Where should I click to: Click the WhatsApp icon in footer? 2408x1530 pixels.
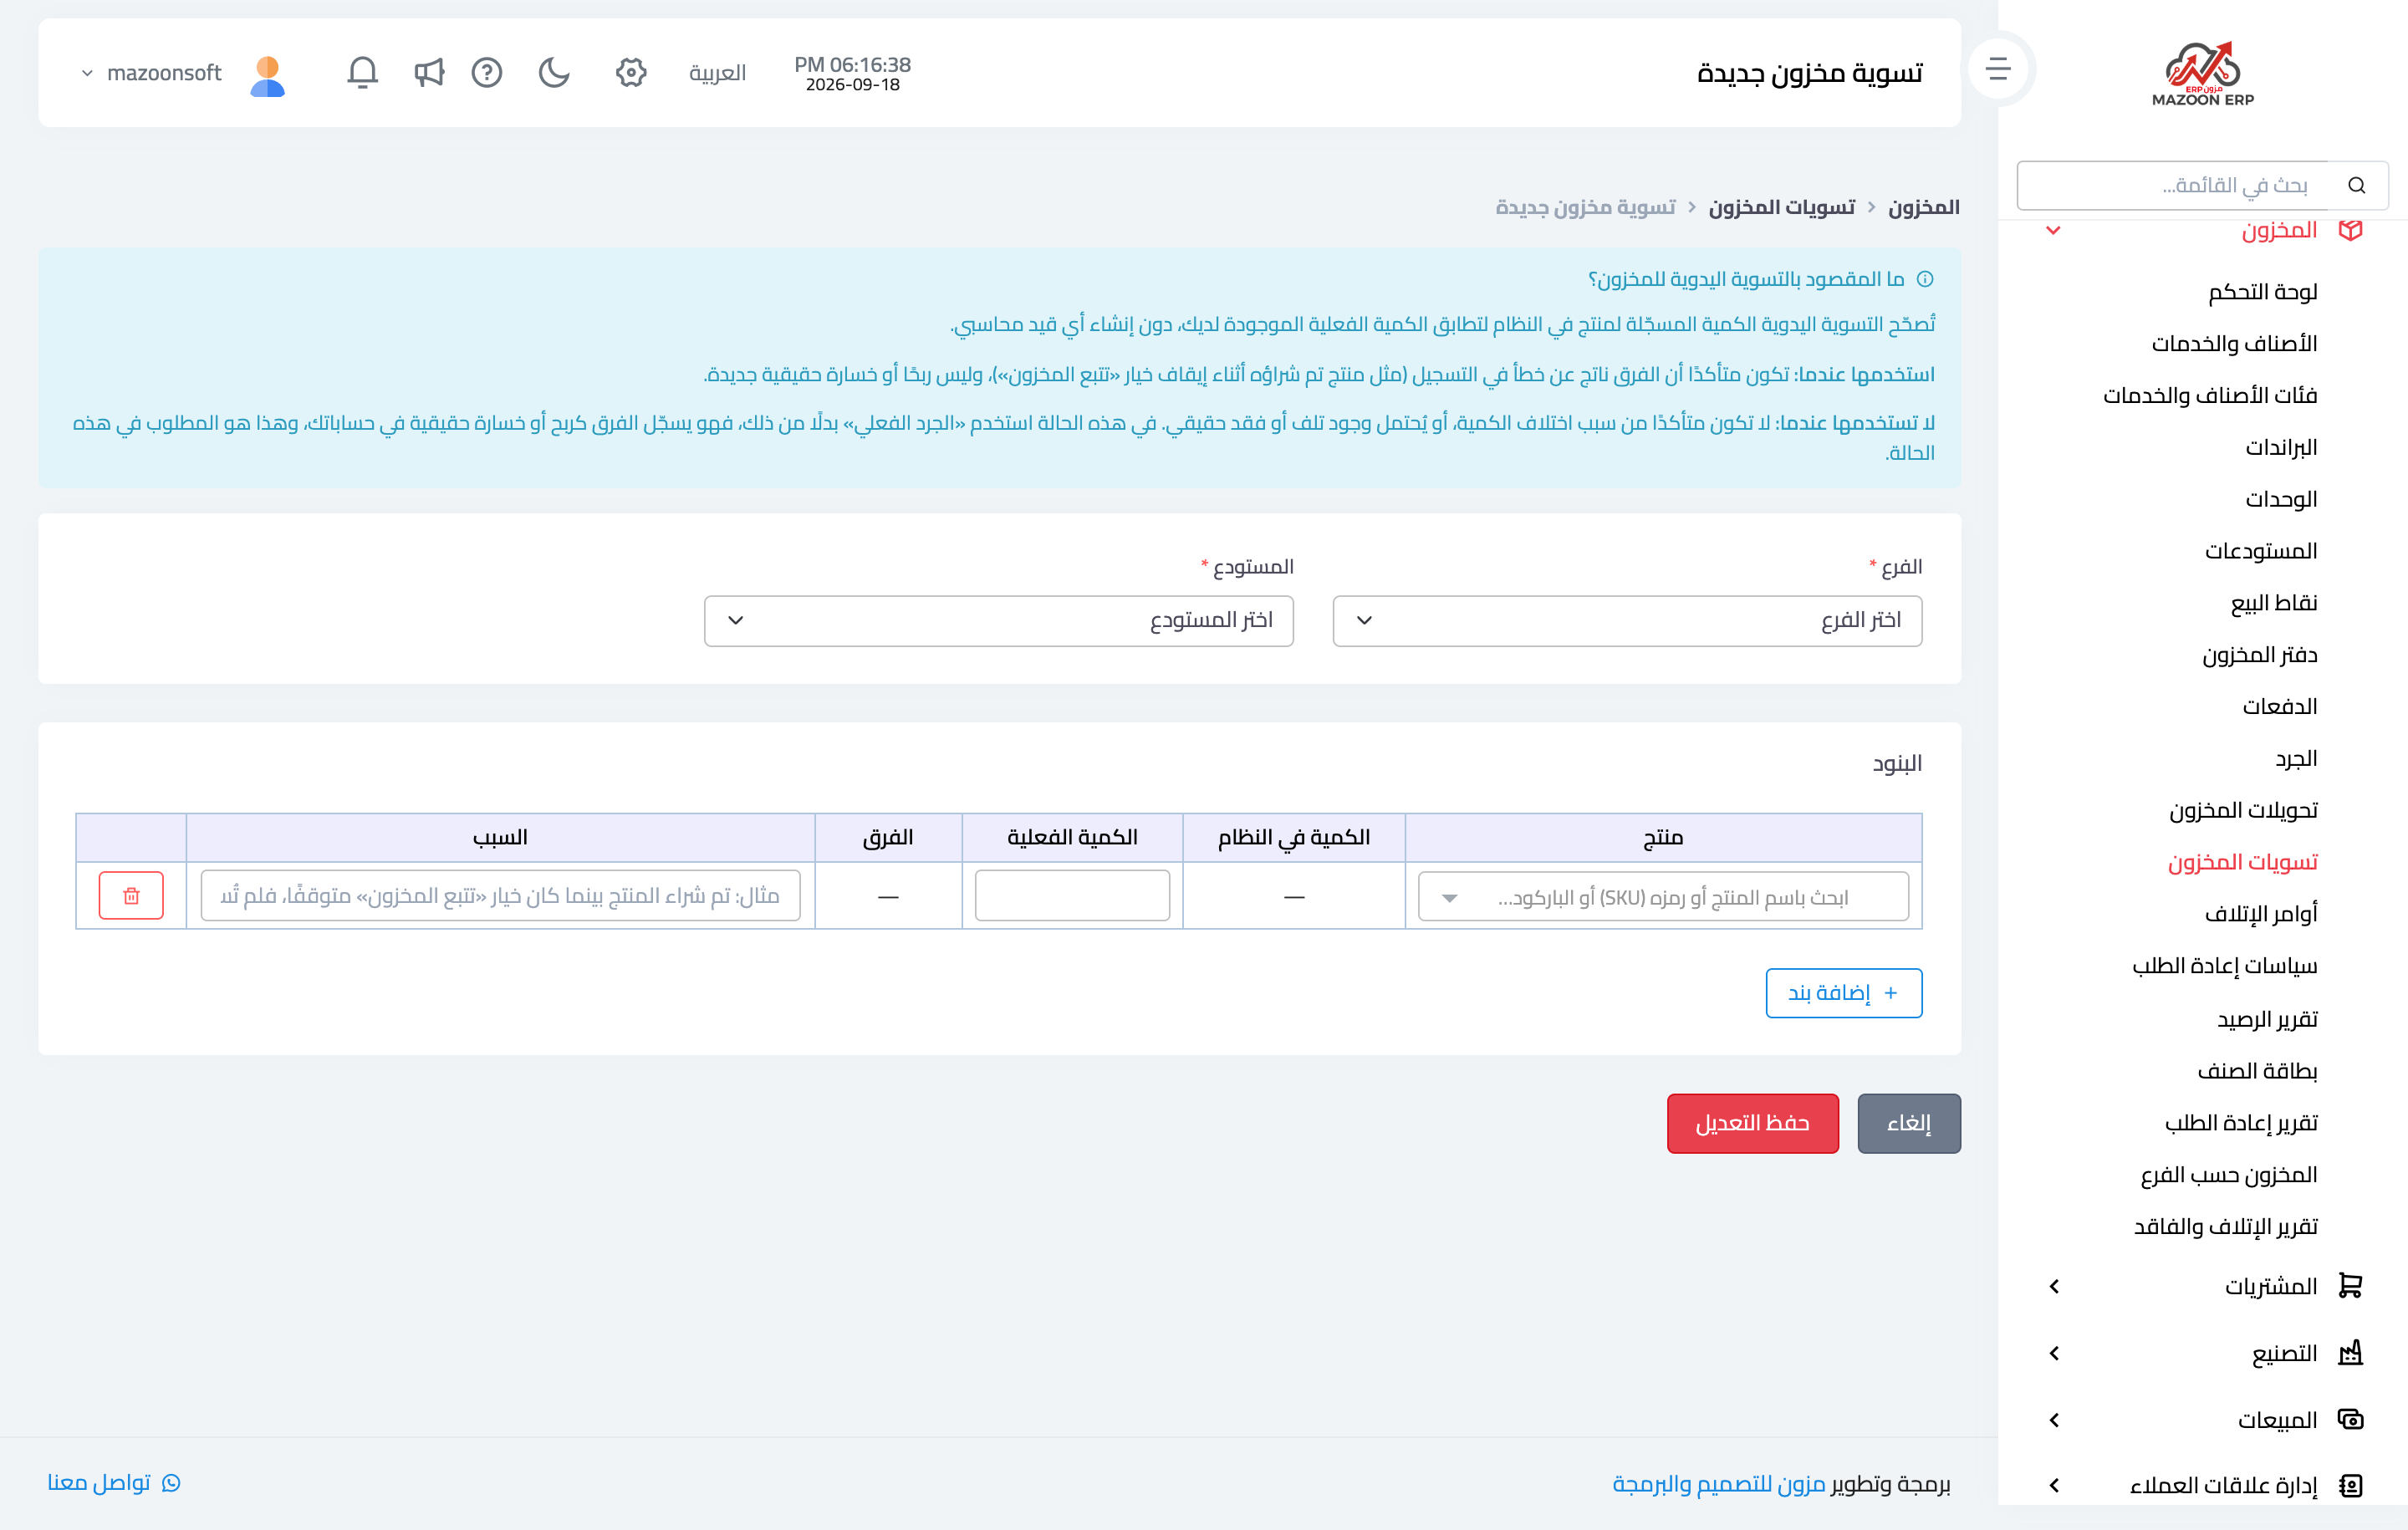[171, 1482]
